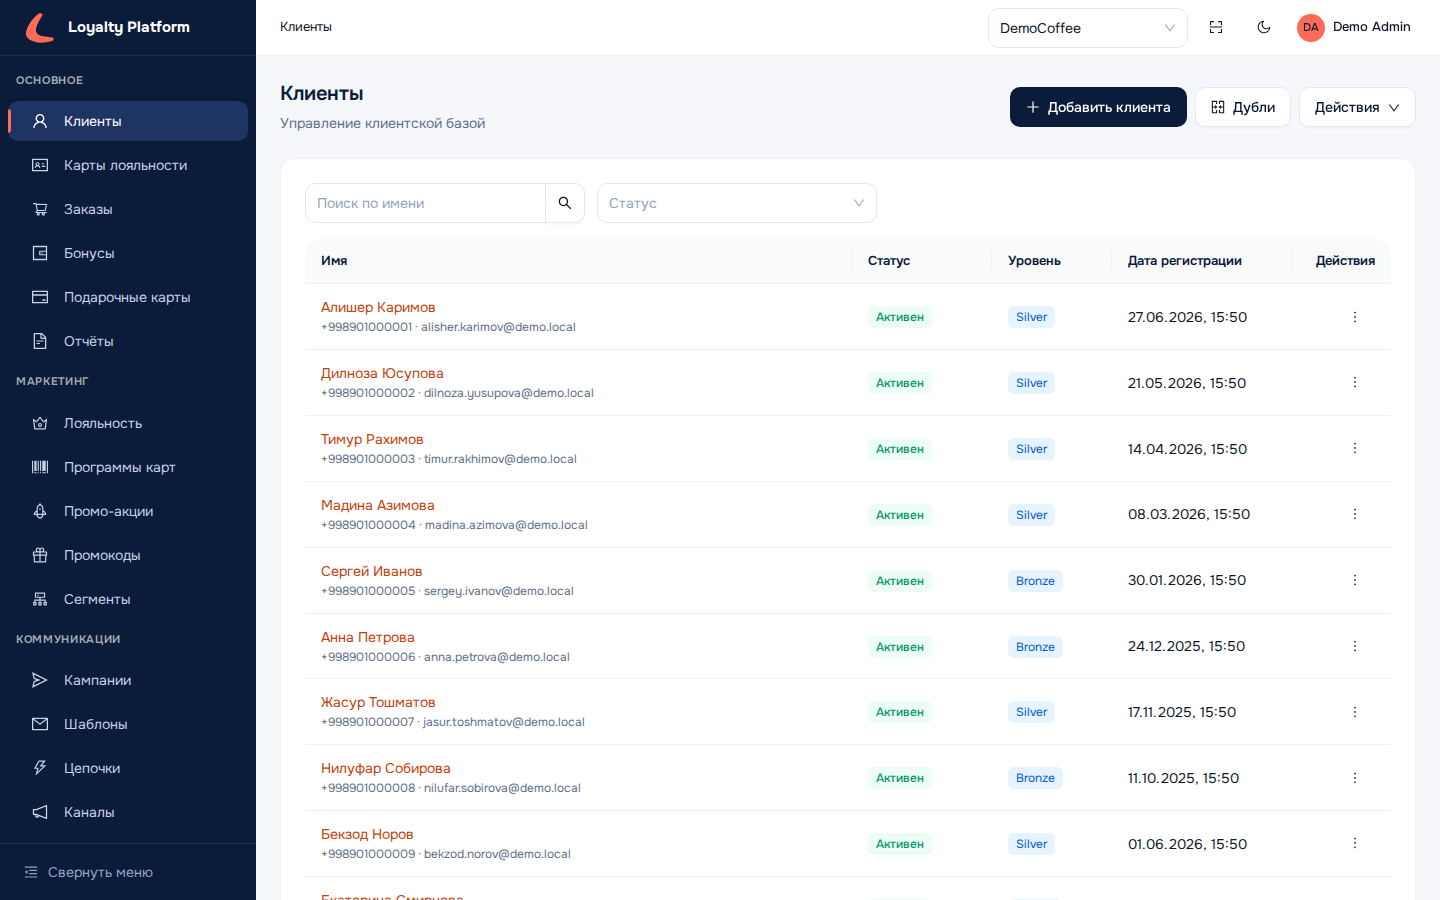Open Отчёты in sidebar
Screen dimensions: 1440x900
[128, 341]
